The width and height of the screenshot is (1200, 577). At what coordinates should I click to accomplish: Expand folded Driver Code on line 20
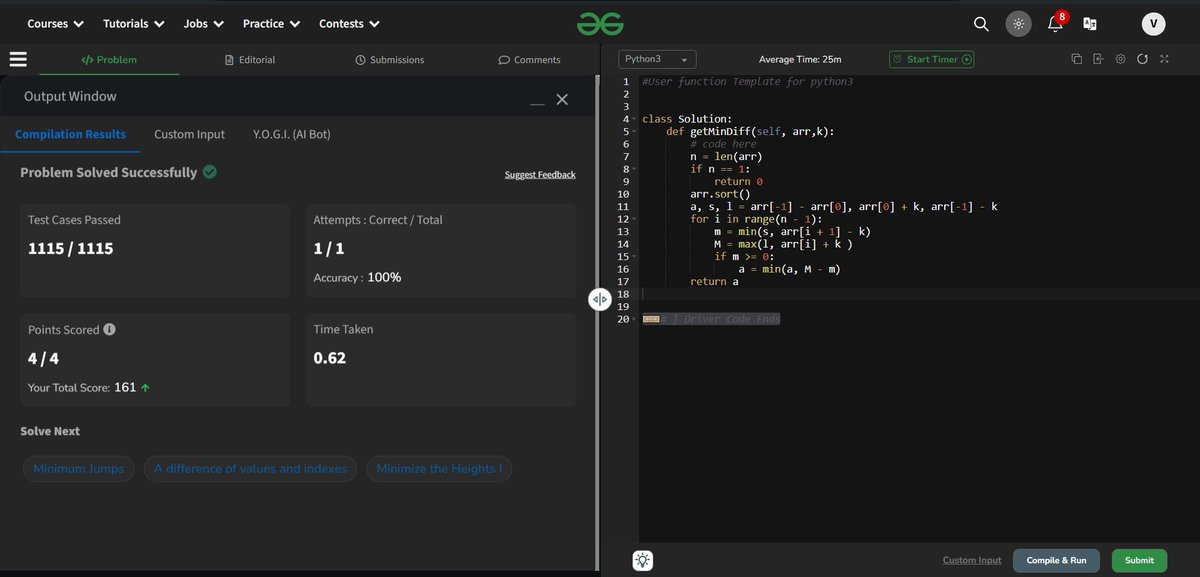(634, 319)
